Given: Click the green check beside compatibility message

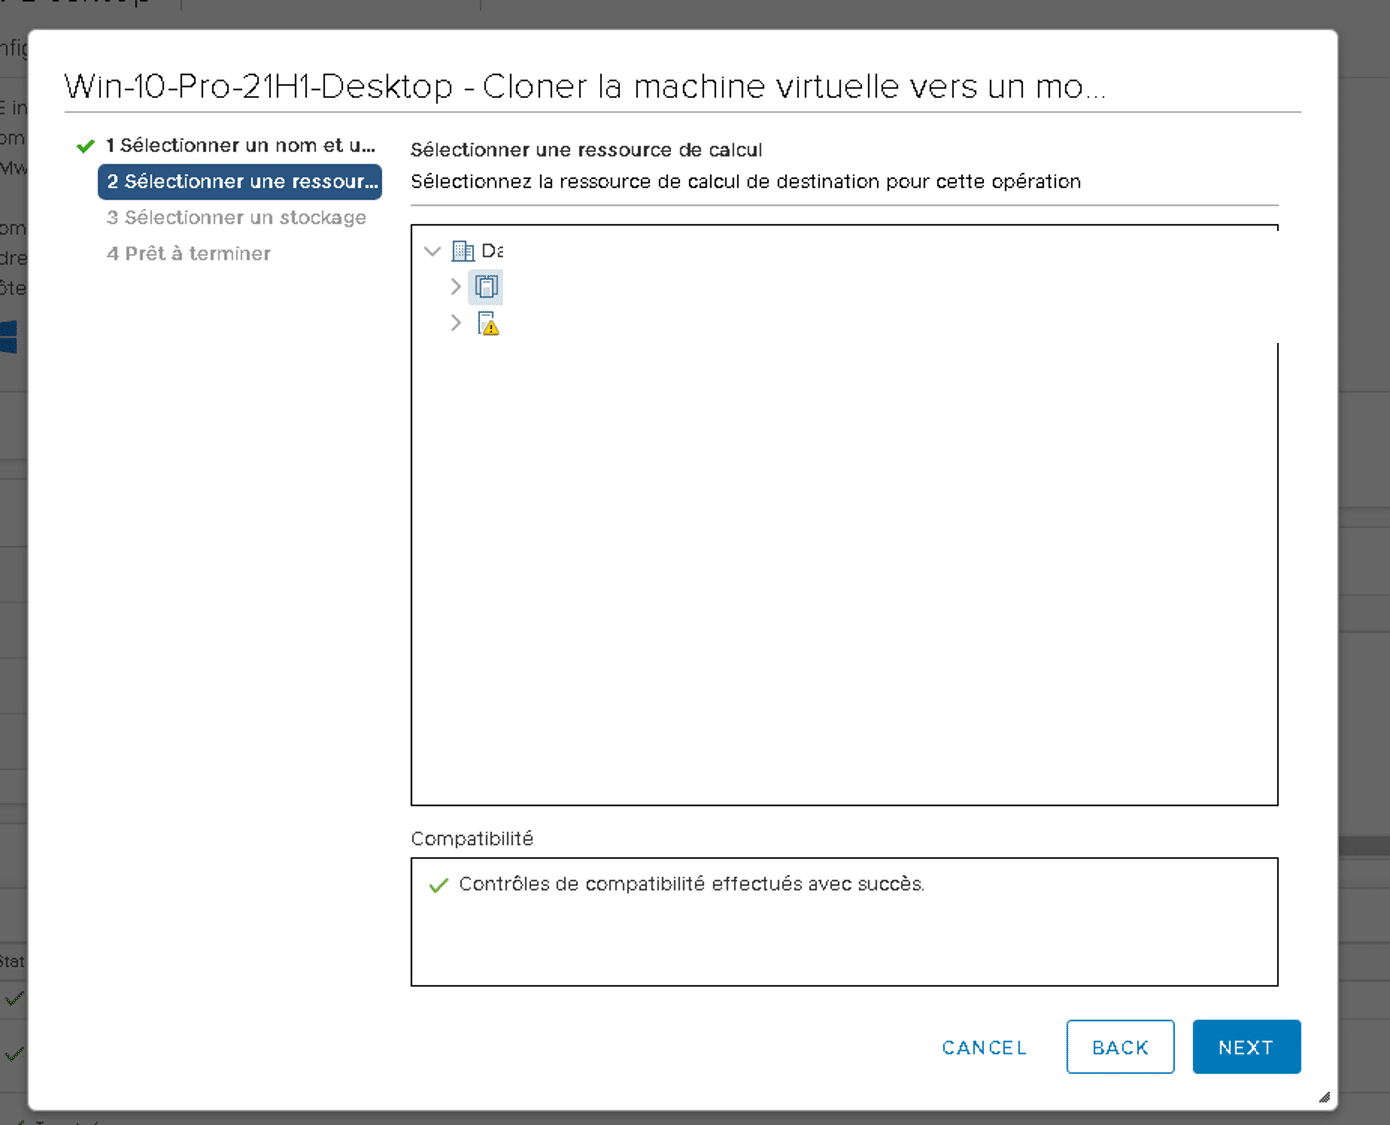Looking at the screenshot, I should (438, 884).
